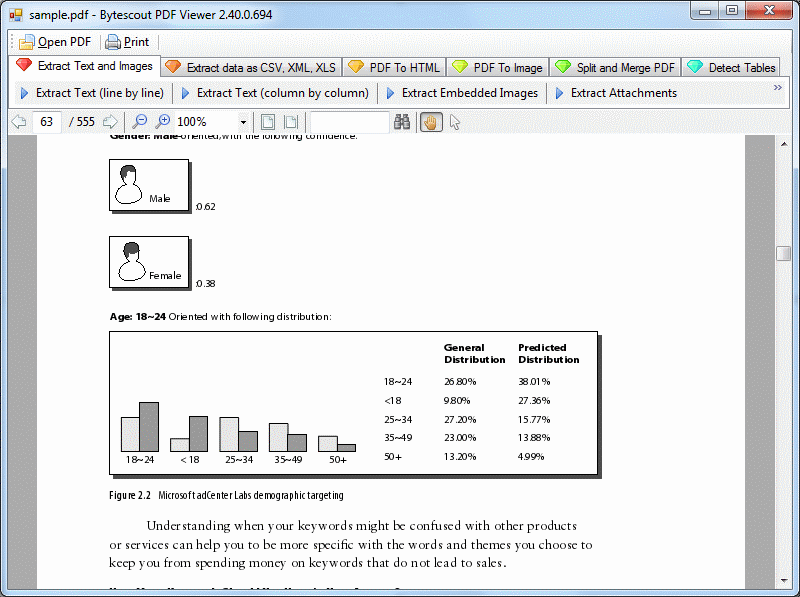Click the zoom out magnifier icon

coord(140,122)
